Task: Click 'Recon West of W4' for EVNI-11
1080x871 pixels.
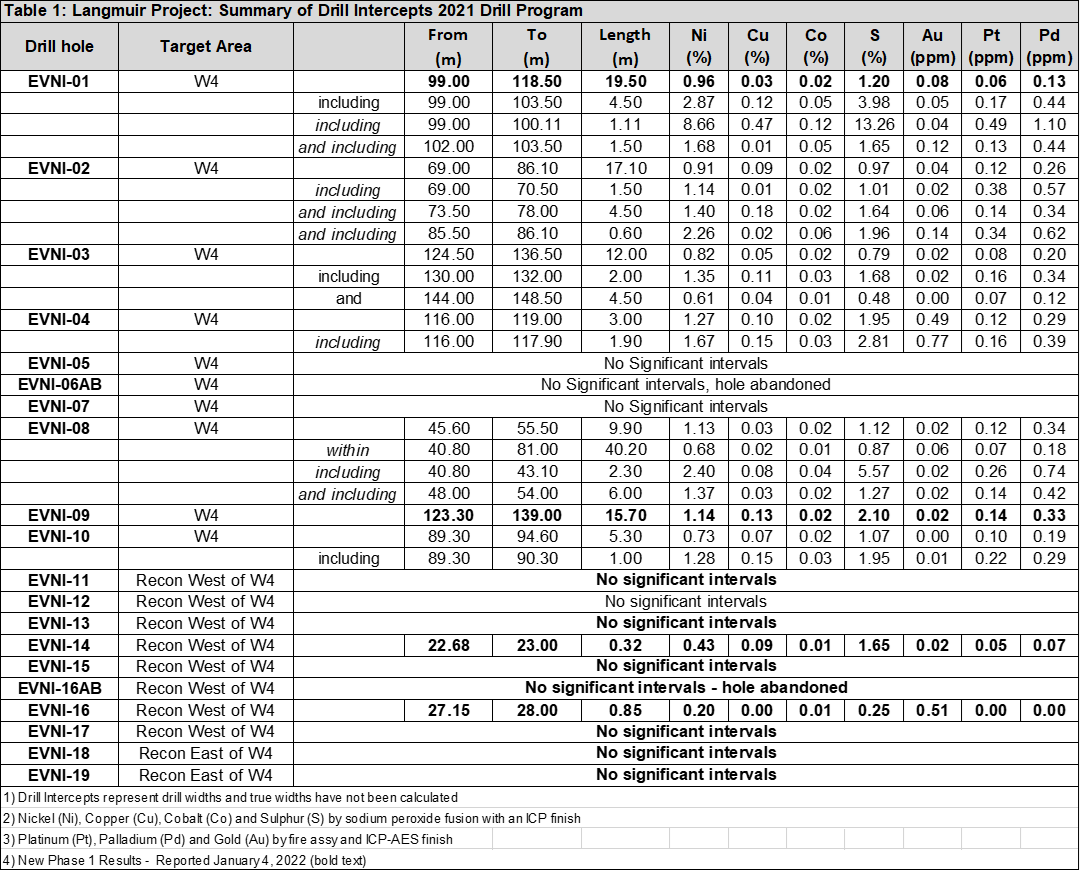Action: click(205, 580)
